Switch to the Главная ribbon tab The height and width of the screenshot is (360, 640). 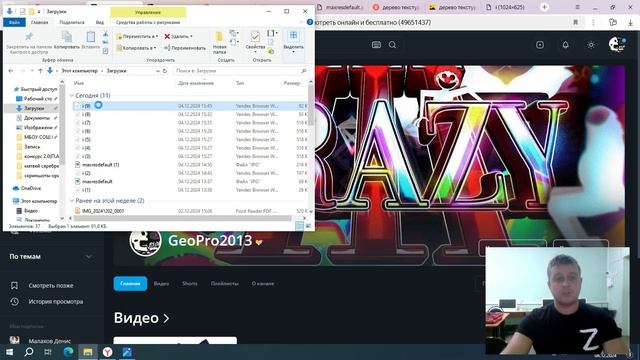(x=40, y=22)
